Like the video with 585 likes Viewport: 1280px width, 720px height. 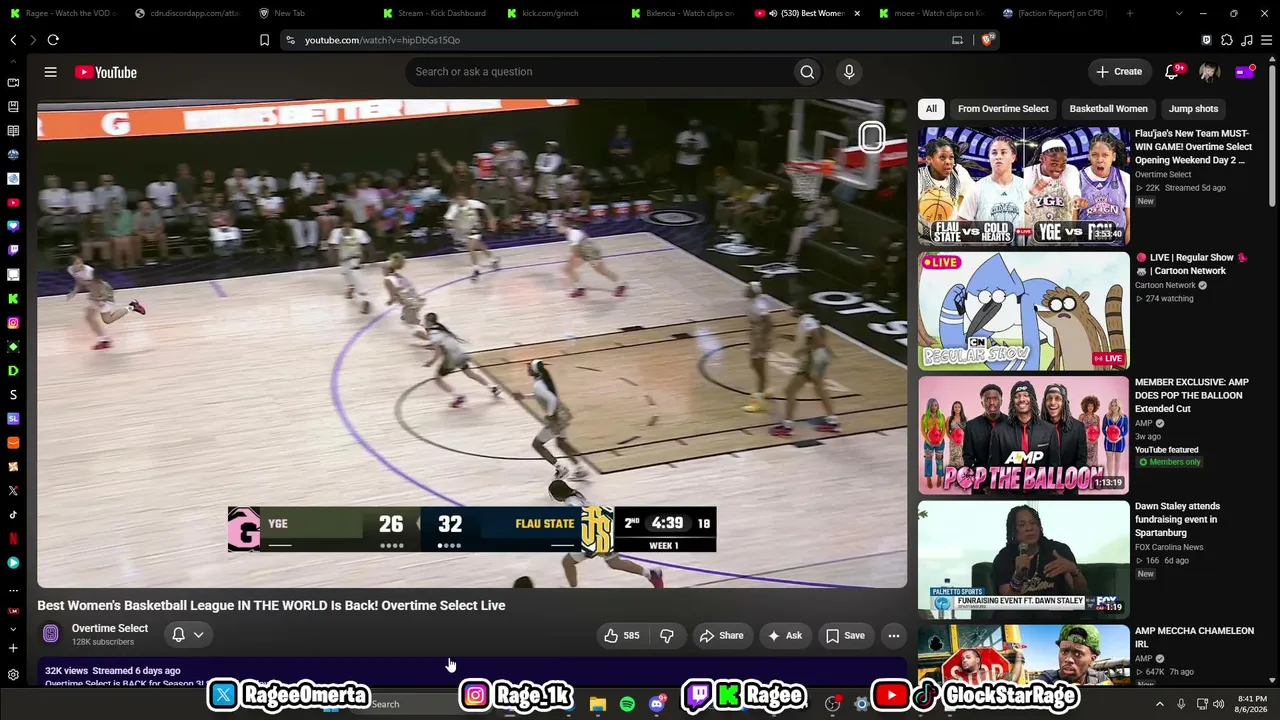click(621, 635)
